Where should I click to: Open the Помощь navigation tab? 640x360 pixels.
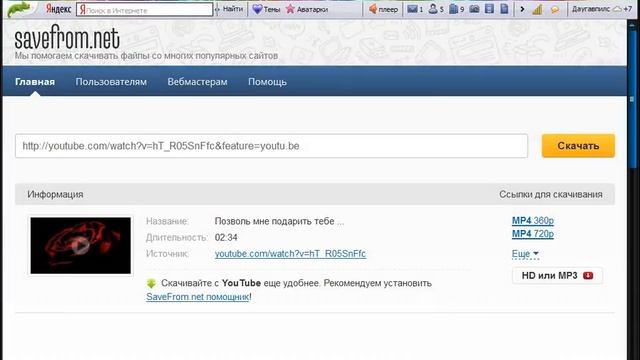[x=267, y=82]
